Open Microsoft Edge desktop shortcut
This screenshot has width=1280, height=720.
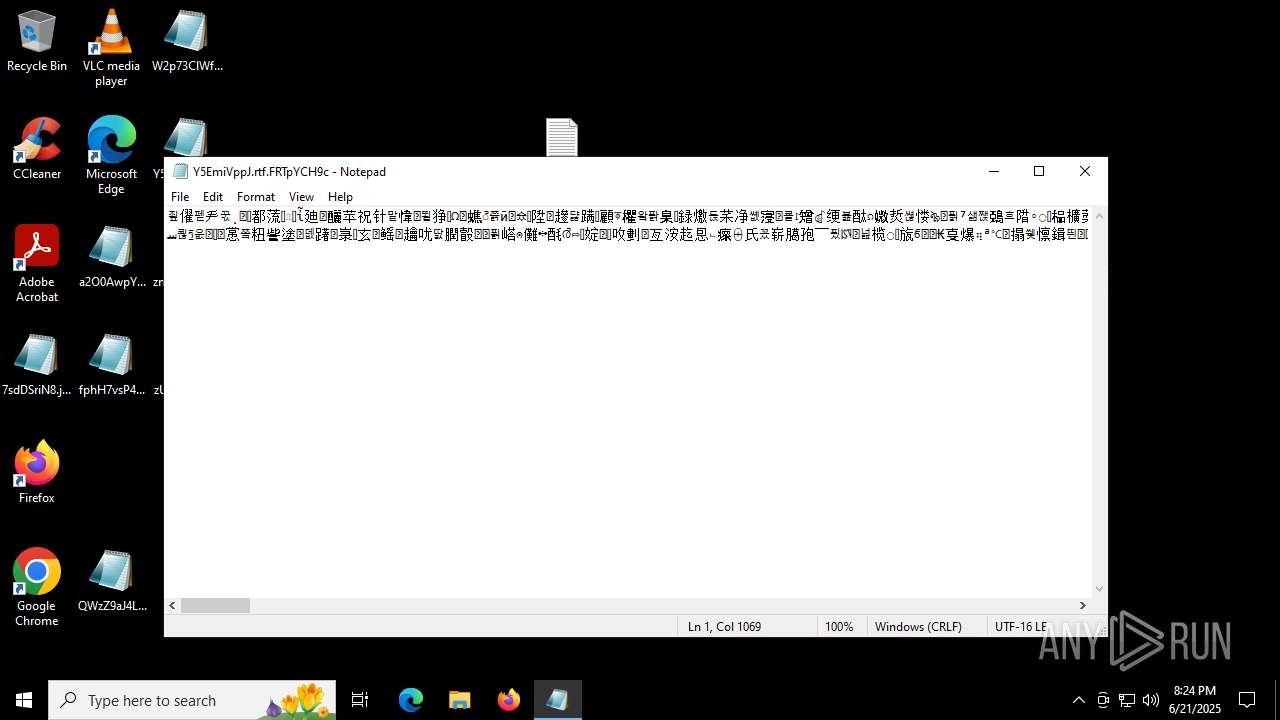pos(111,156)
